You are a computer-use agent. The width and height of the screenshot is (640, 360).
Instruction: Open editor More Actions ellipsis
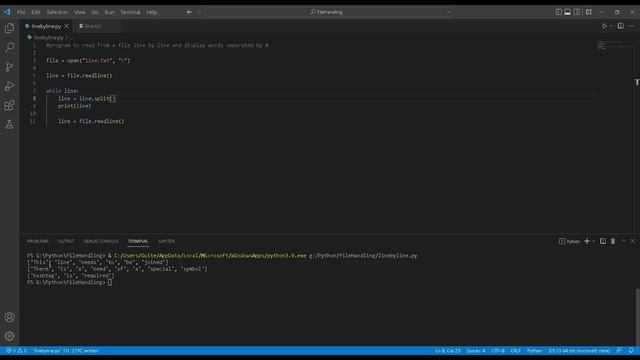[x=631, y=26]
